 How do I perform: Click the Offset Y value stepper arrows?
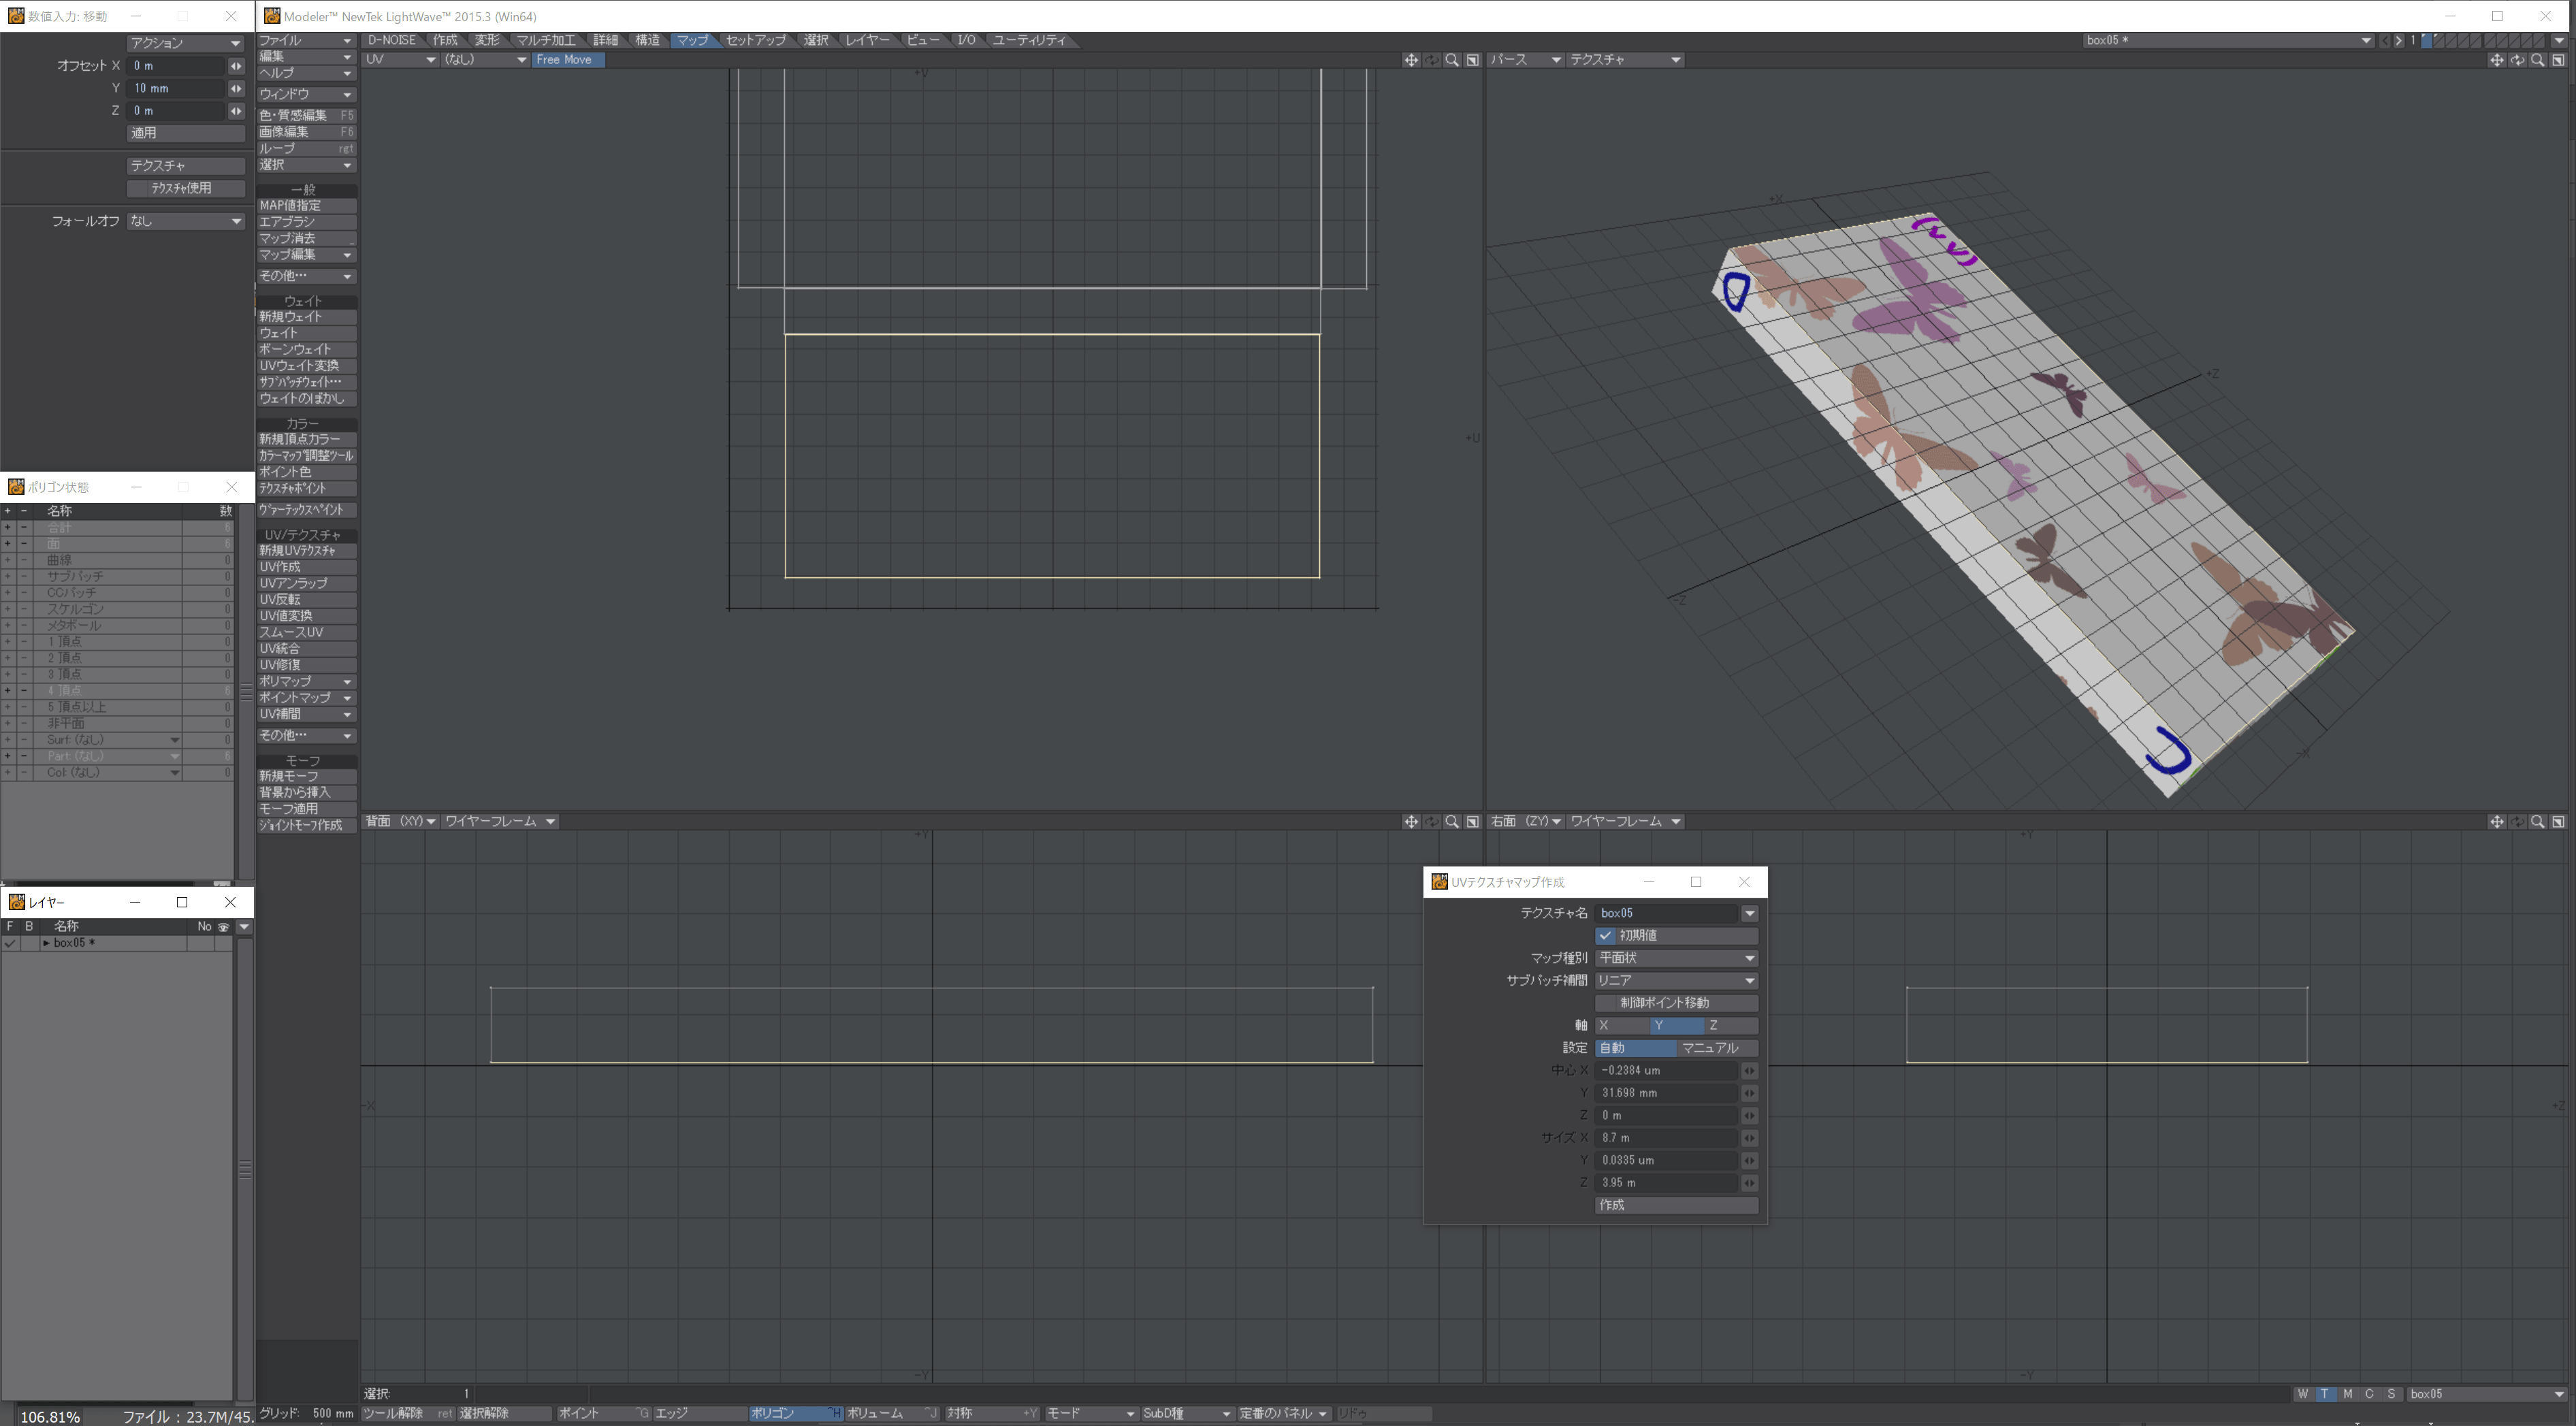(x=236, y=88)
